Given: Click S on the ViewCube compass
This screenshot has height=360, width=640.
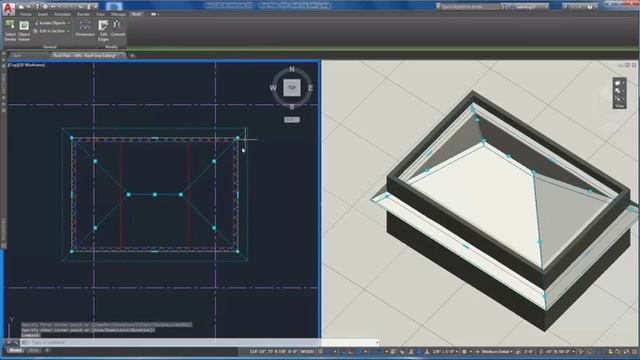Looking at the screenshot, I should pos(292,107).
